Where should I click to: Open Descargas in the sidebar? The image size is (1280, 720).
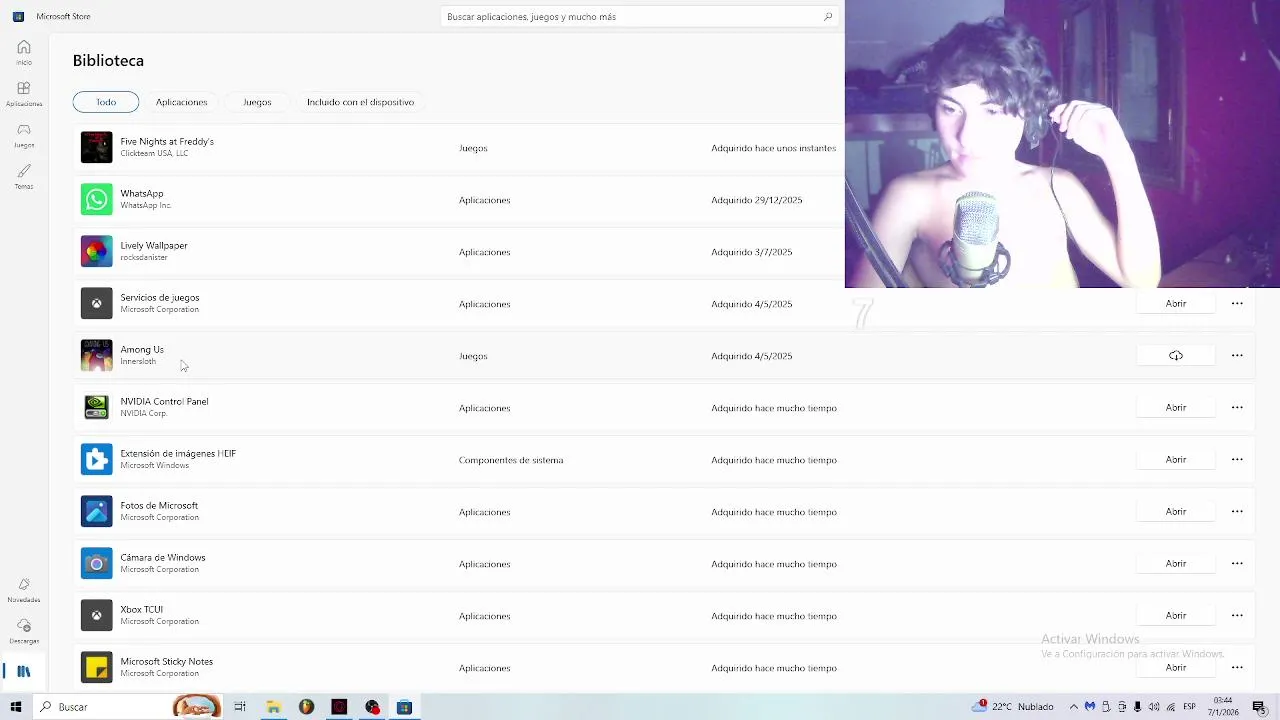(x=24, y=631)
